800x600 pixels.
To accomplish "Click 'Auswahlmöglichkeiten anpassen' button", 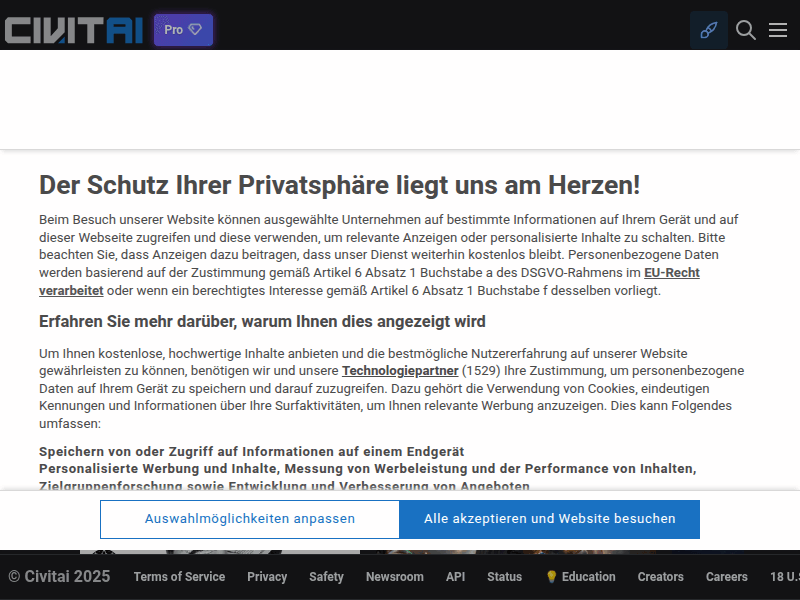I will pos(250,519).
